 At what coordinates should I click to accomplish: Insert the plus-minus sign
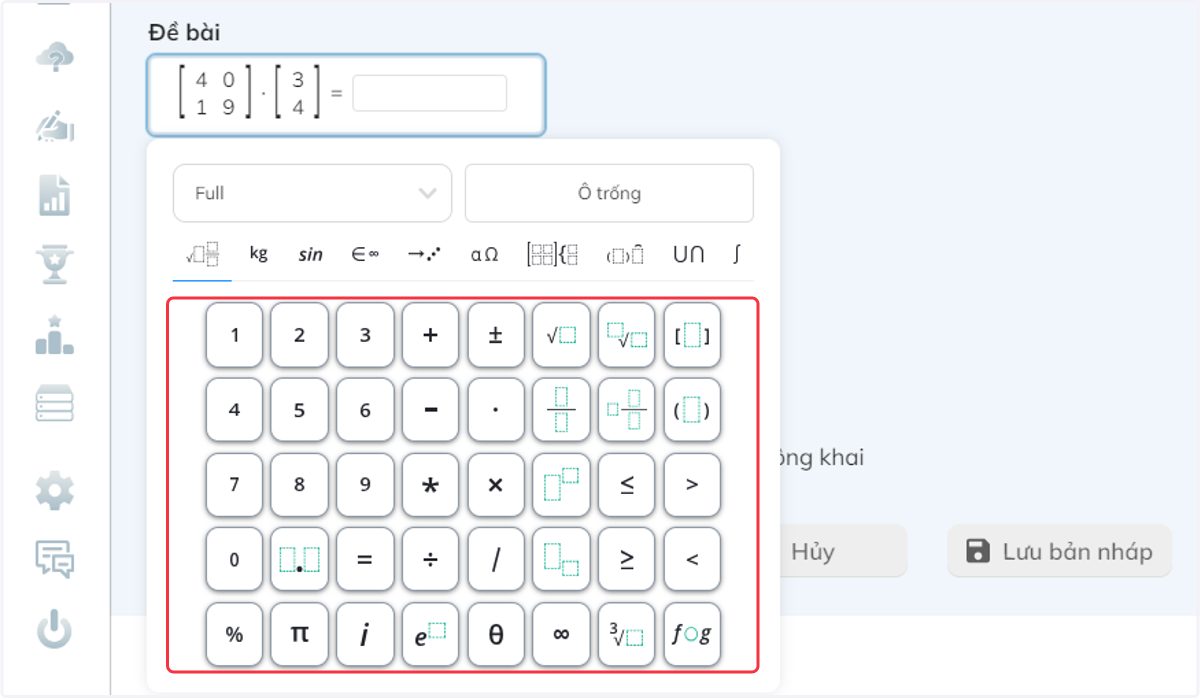coord(496,335)
